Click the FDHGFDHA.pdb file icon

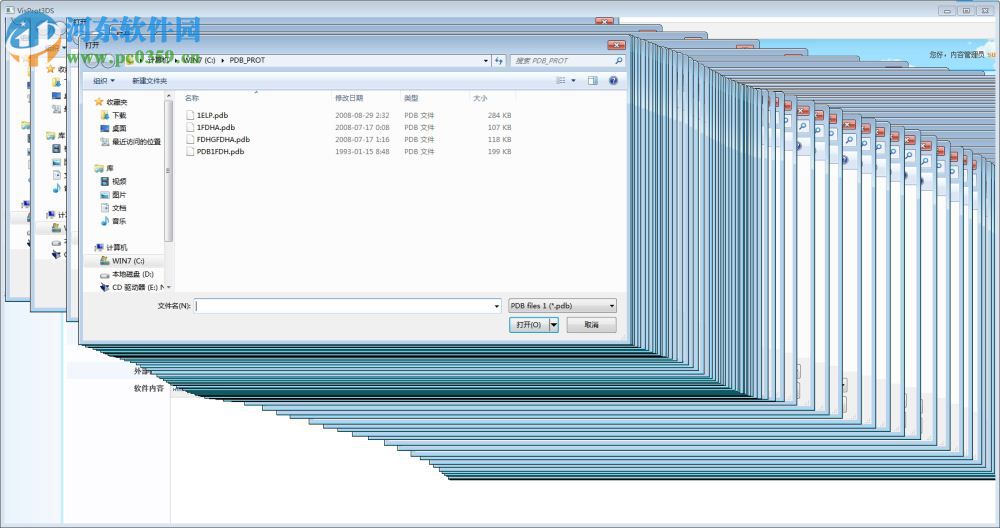click(190, 140)
